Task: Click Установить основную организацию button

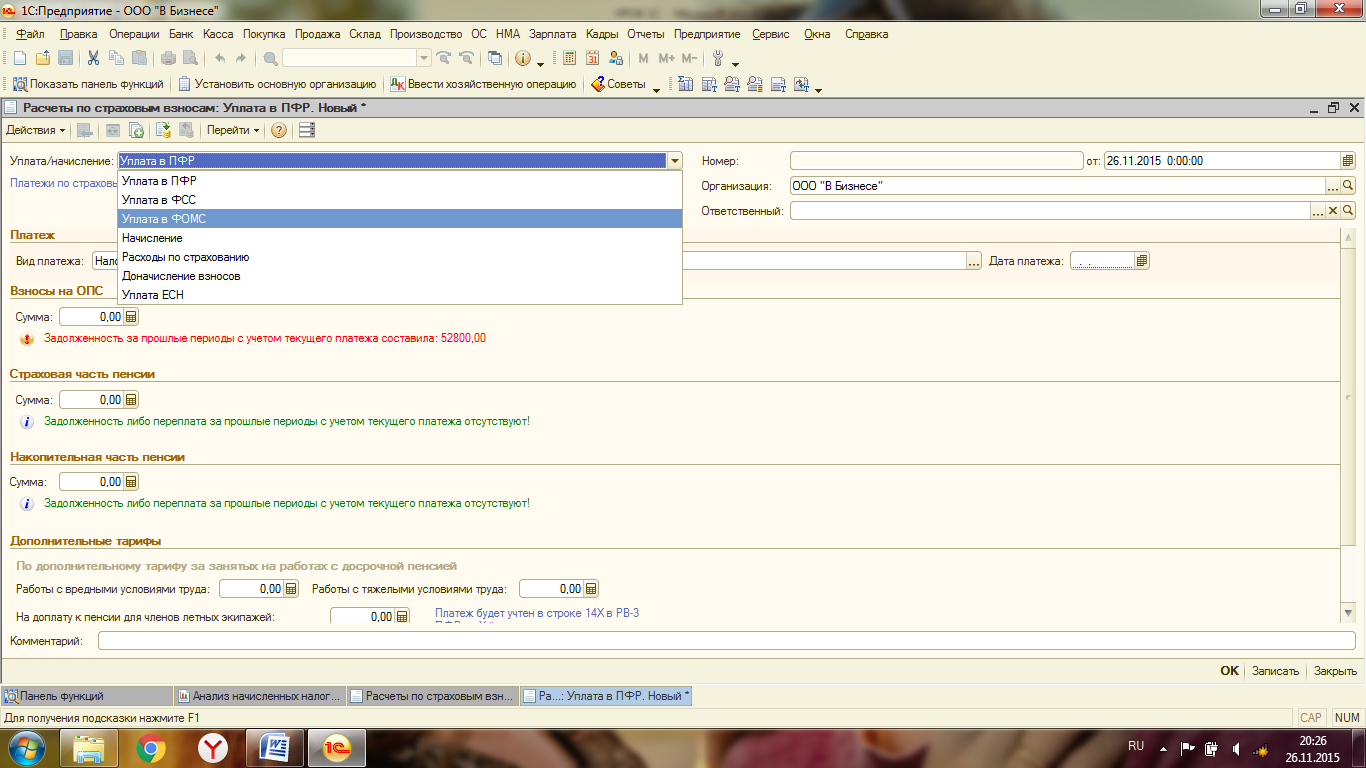Action: coord(277,85)
